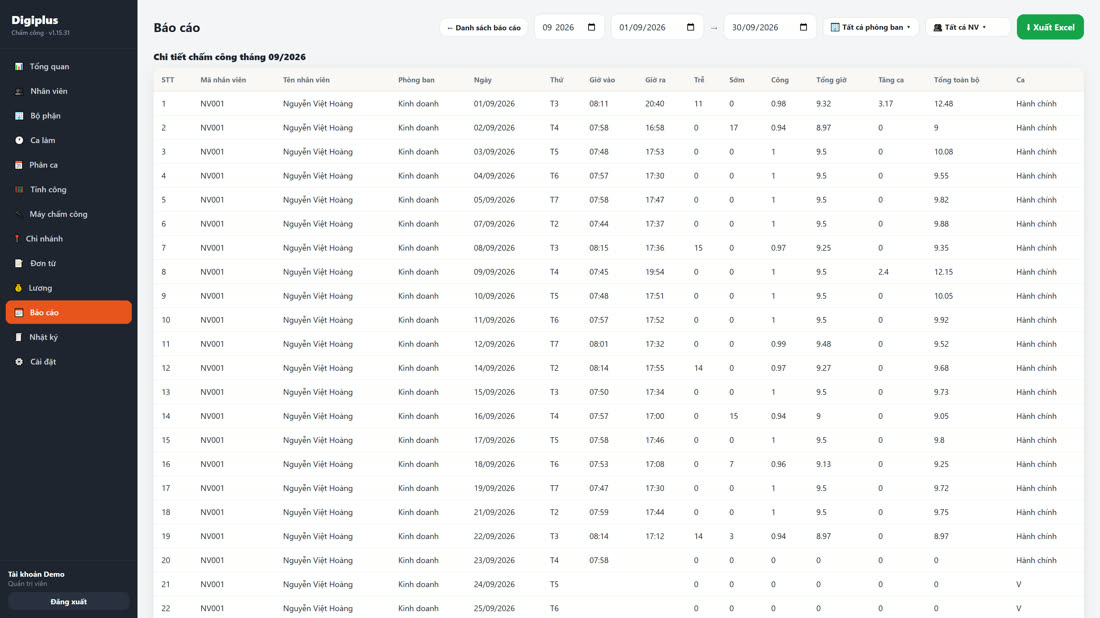Navigate to Lương in sidebar
The height and width of the screenshot is (618, 1100).
(x=69, y=288)
